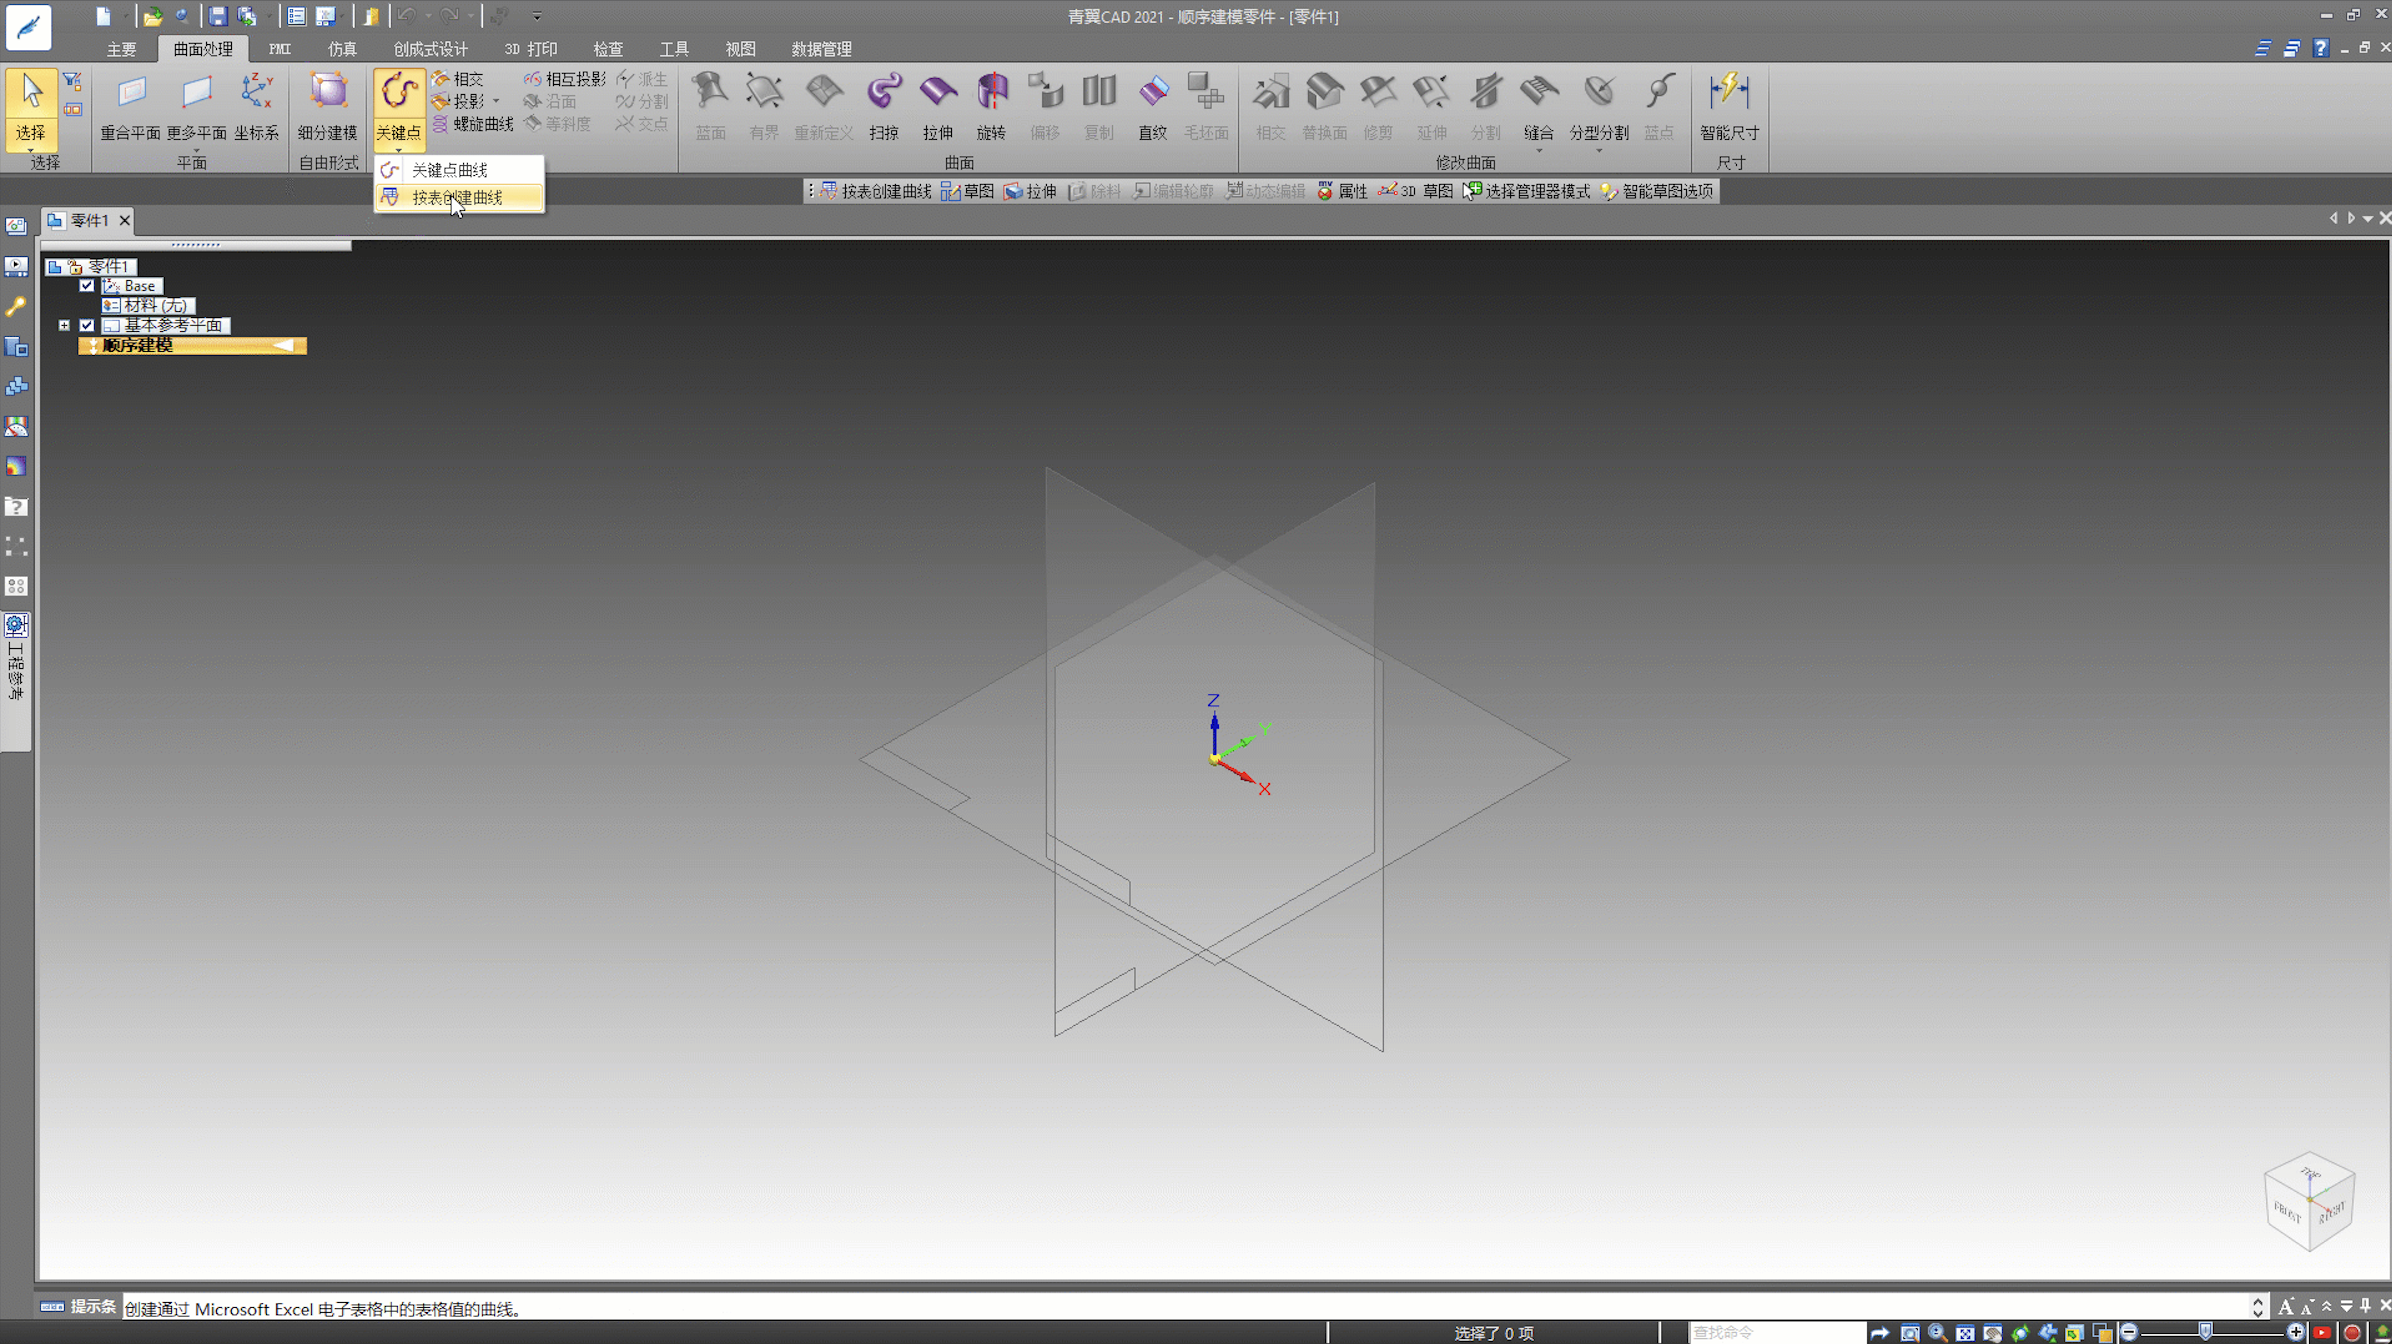Screen dimensions: 2392x1344
Task: Open the 投影 dropdown arrow
Action: tap(496, 102)
